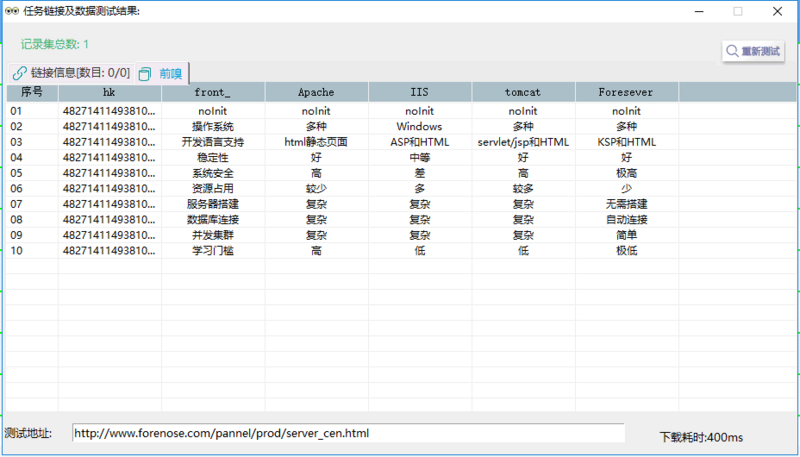Open the 链接信息 tab
The image size is (800, 457).
tap(71, 73)
